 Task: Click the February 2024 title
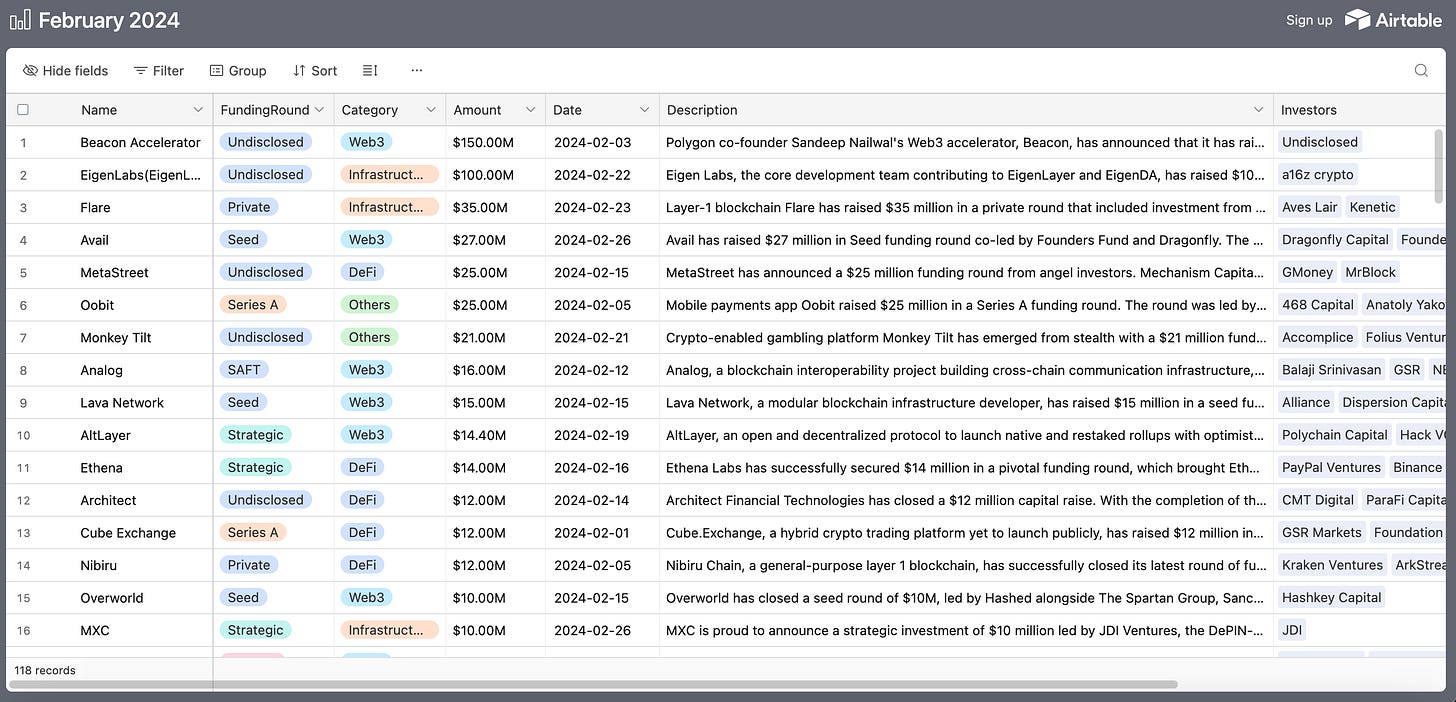click(x=110, y=20)
